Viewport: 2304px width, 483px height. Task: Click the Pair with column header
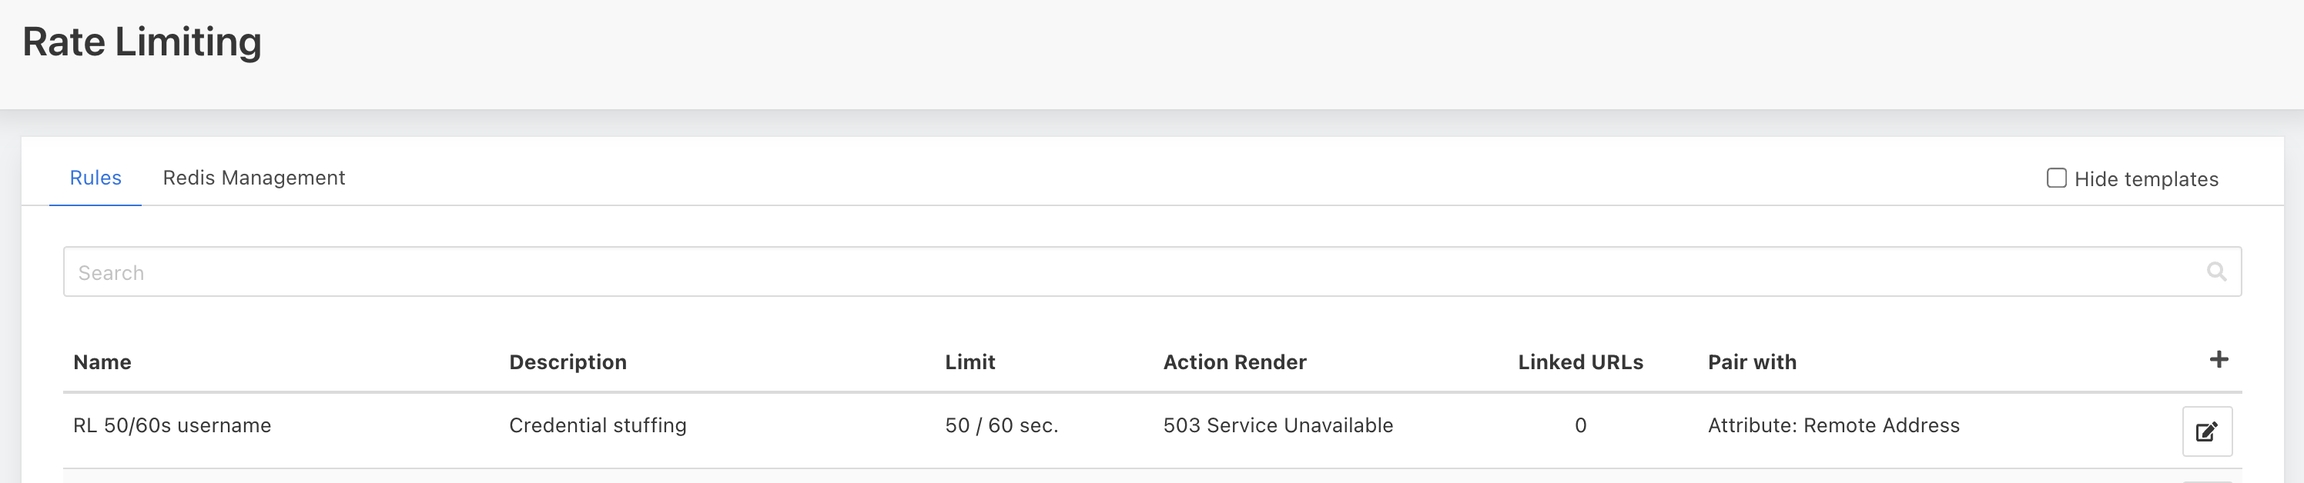click(x=1751, y=362)
